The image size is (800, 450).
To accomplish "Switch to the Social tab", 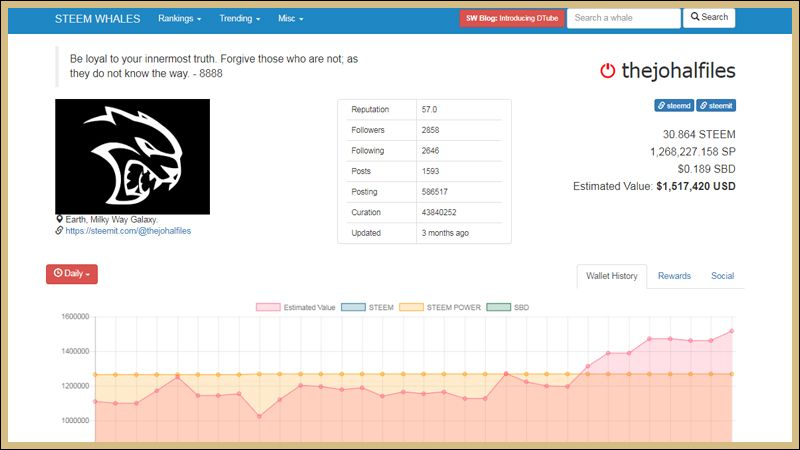I will (722, 276).
